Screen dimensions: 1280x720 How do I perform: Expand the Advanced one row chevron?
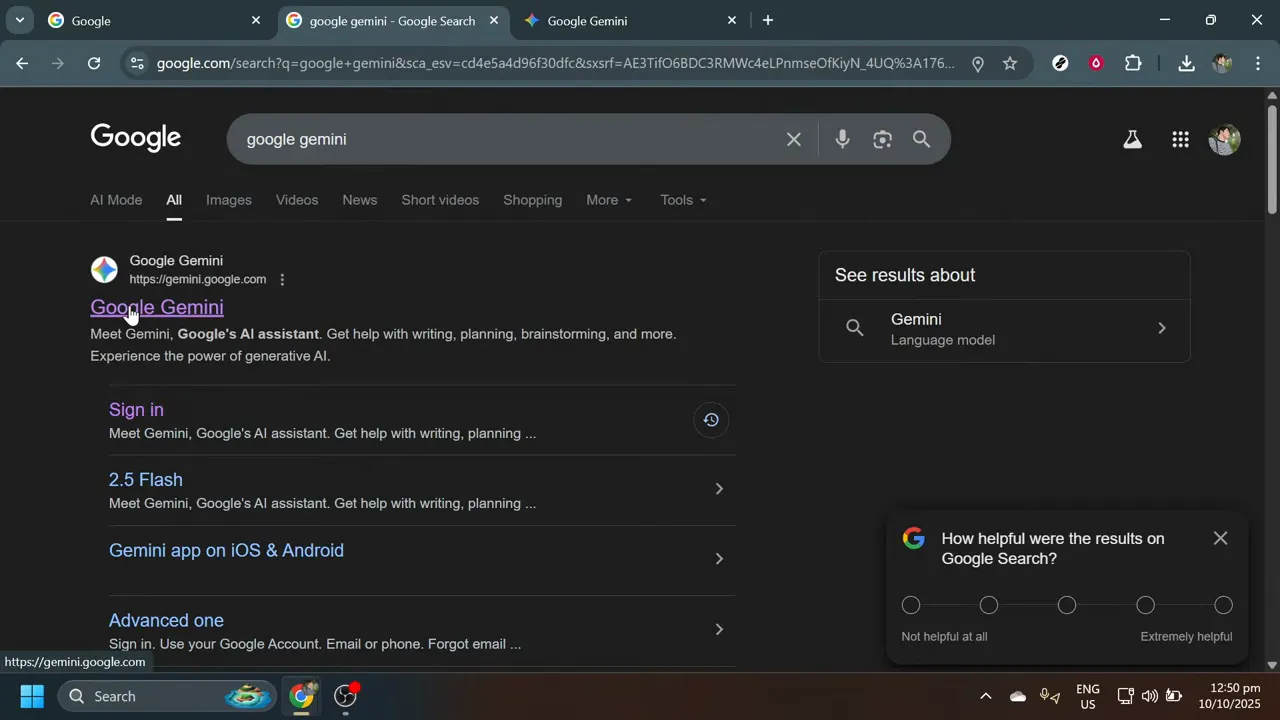(x=719, y=629)
